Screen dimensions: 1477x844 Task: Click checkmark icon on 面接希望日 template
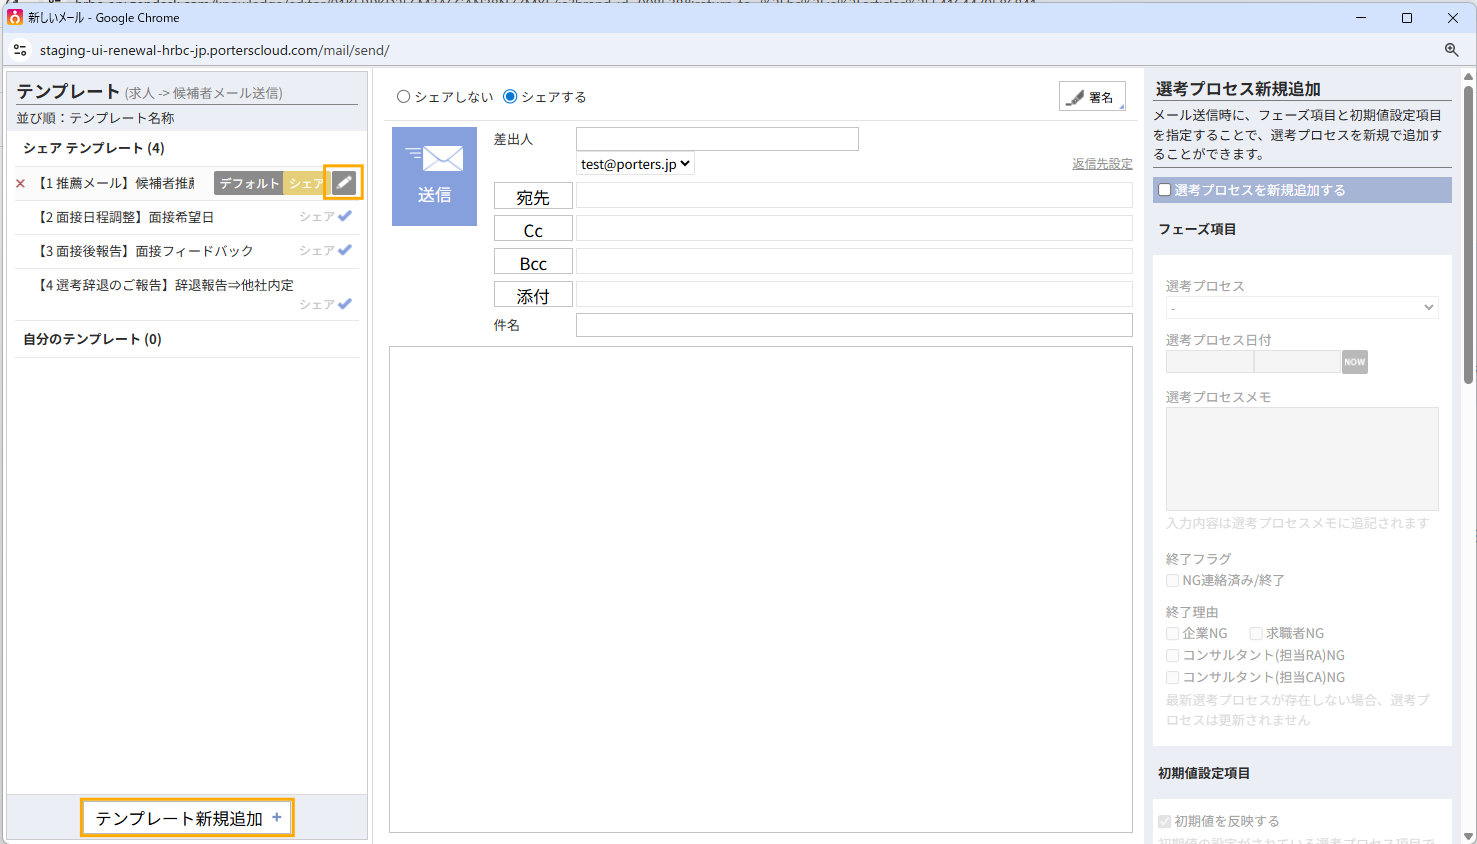[345, 216]
